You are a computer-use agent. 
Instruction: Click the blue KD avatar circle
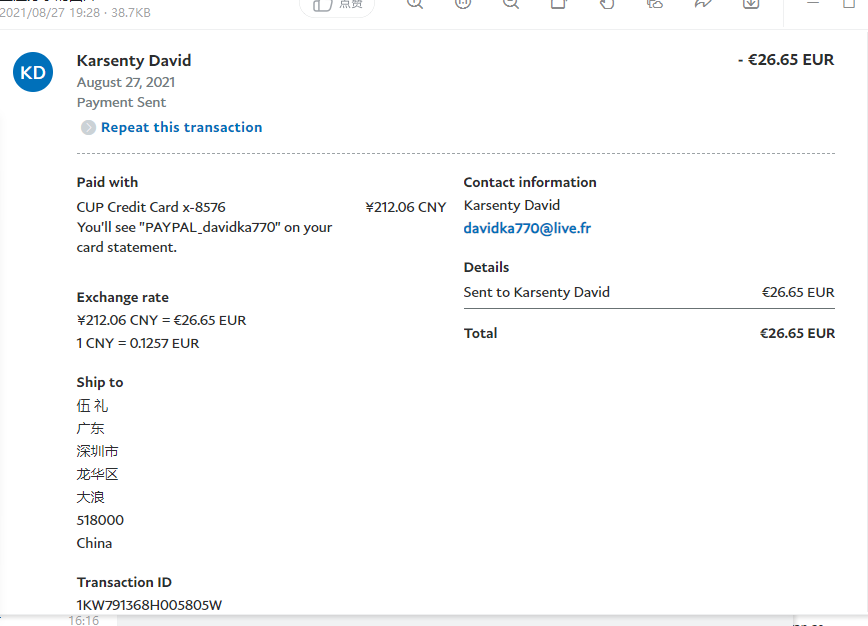33,72
